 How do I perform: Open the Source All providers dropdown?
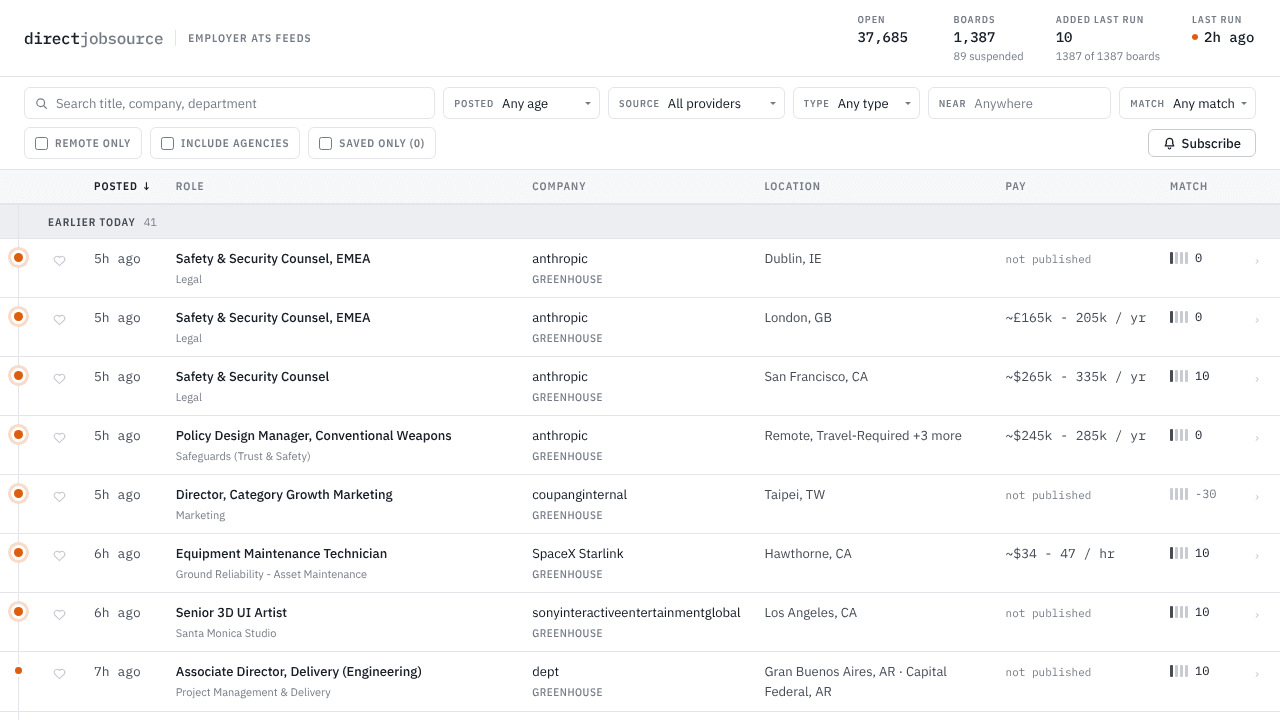point(696,103)
